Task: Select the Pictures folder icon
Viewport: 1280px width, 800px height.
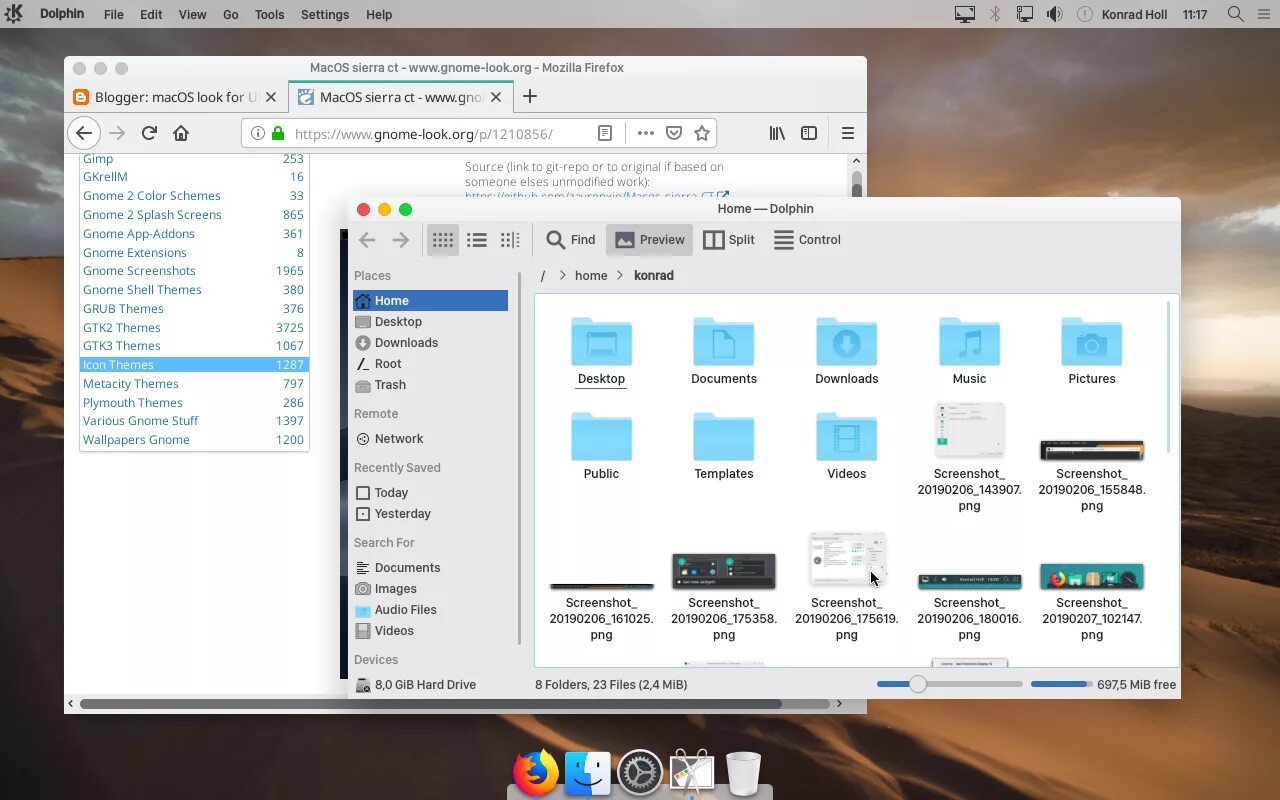Action: pyautogui.click(x=1091, y=342)
